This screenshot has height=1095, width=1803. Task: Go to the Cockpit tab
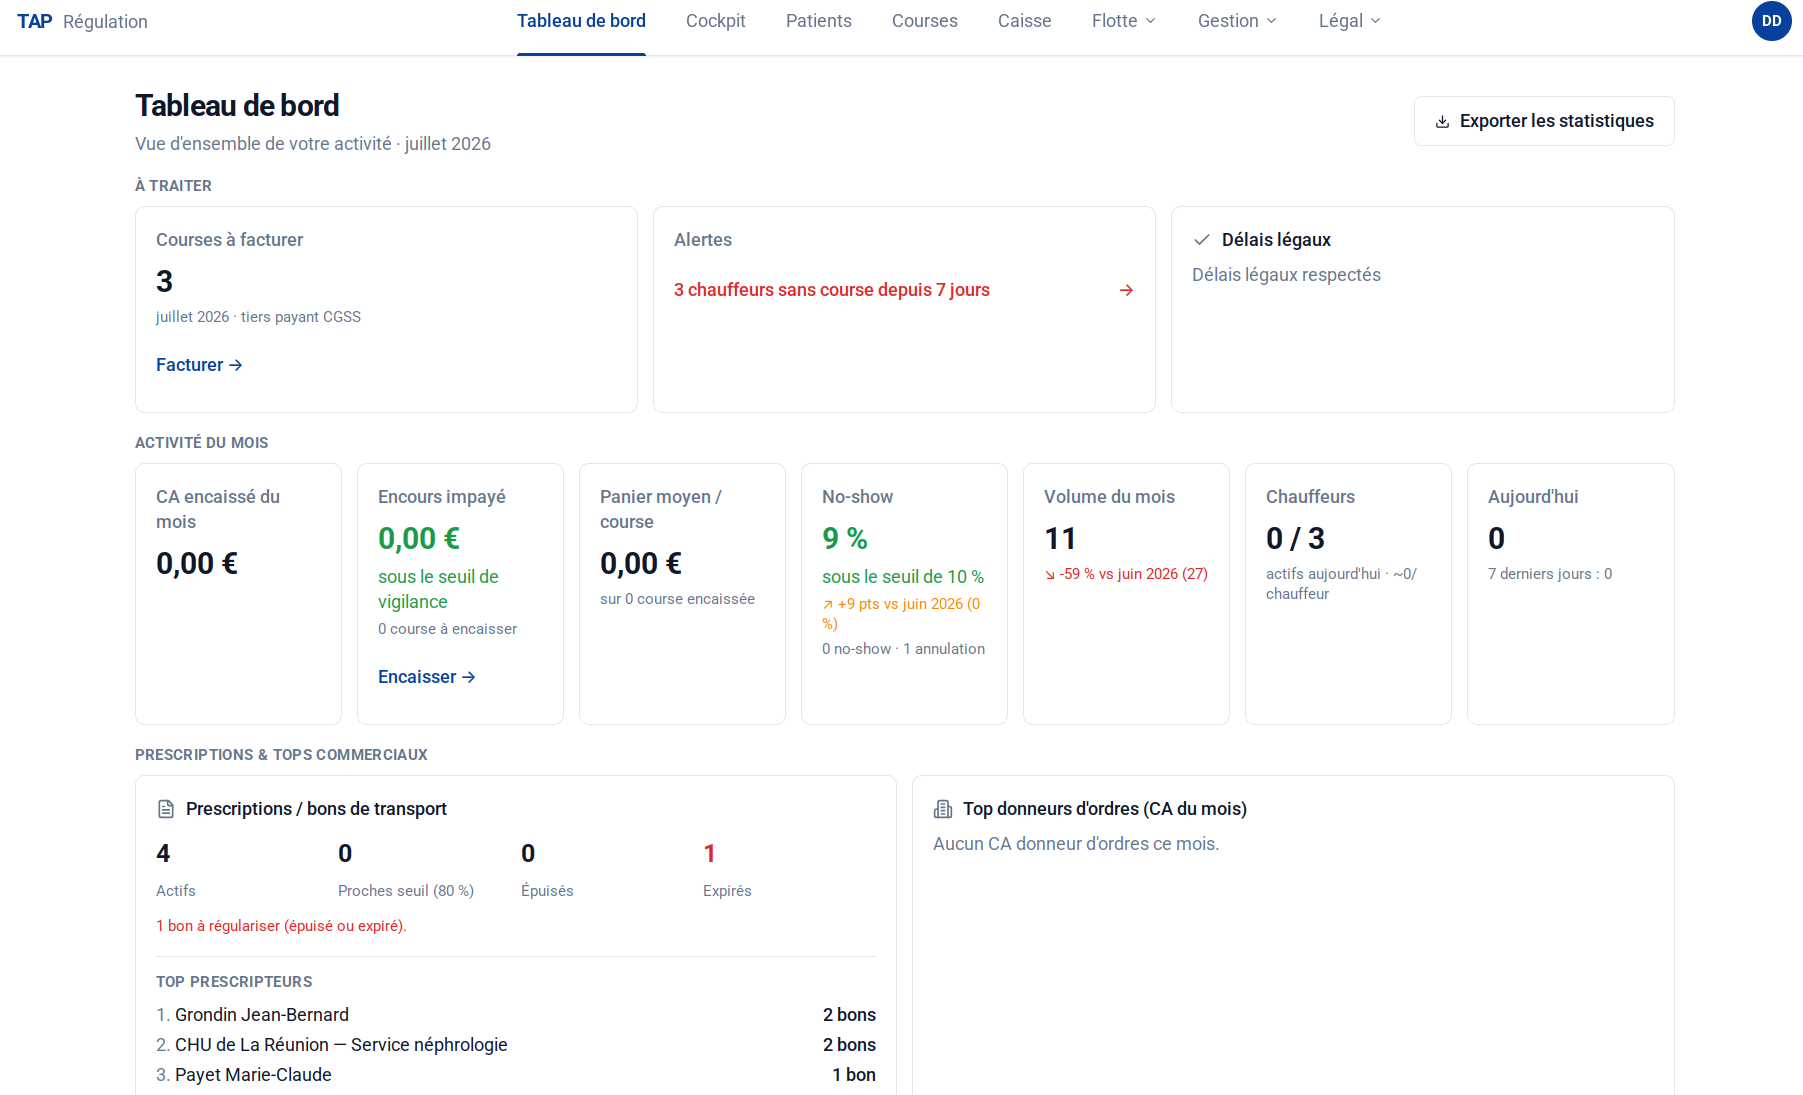click(x=716, y=21)
